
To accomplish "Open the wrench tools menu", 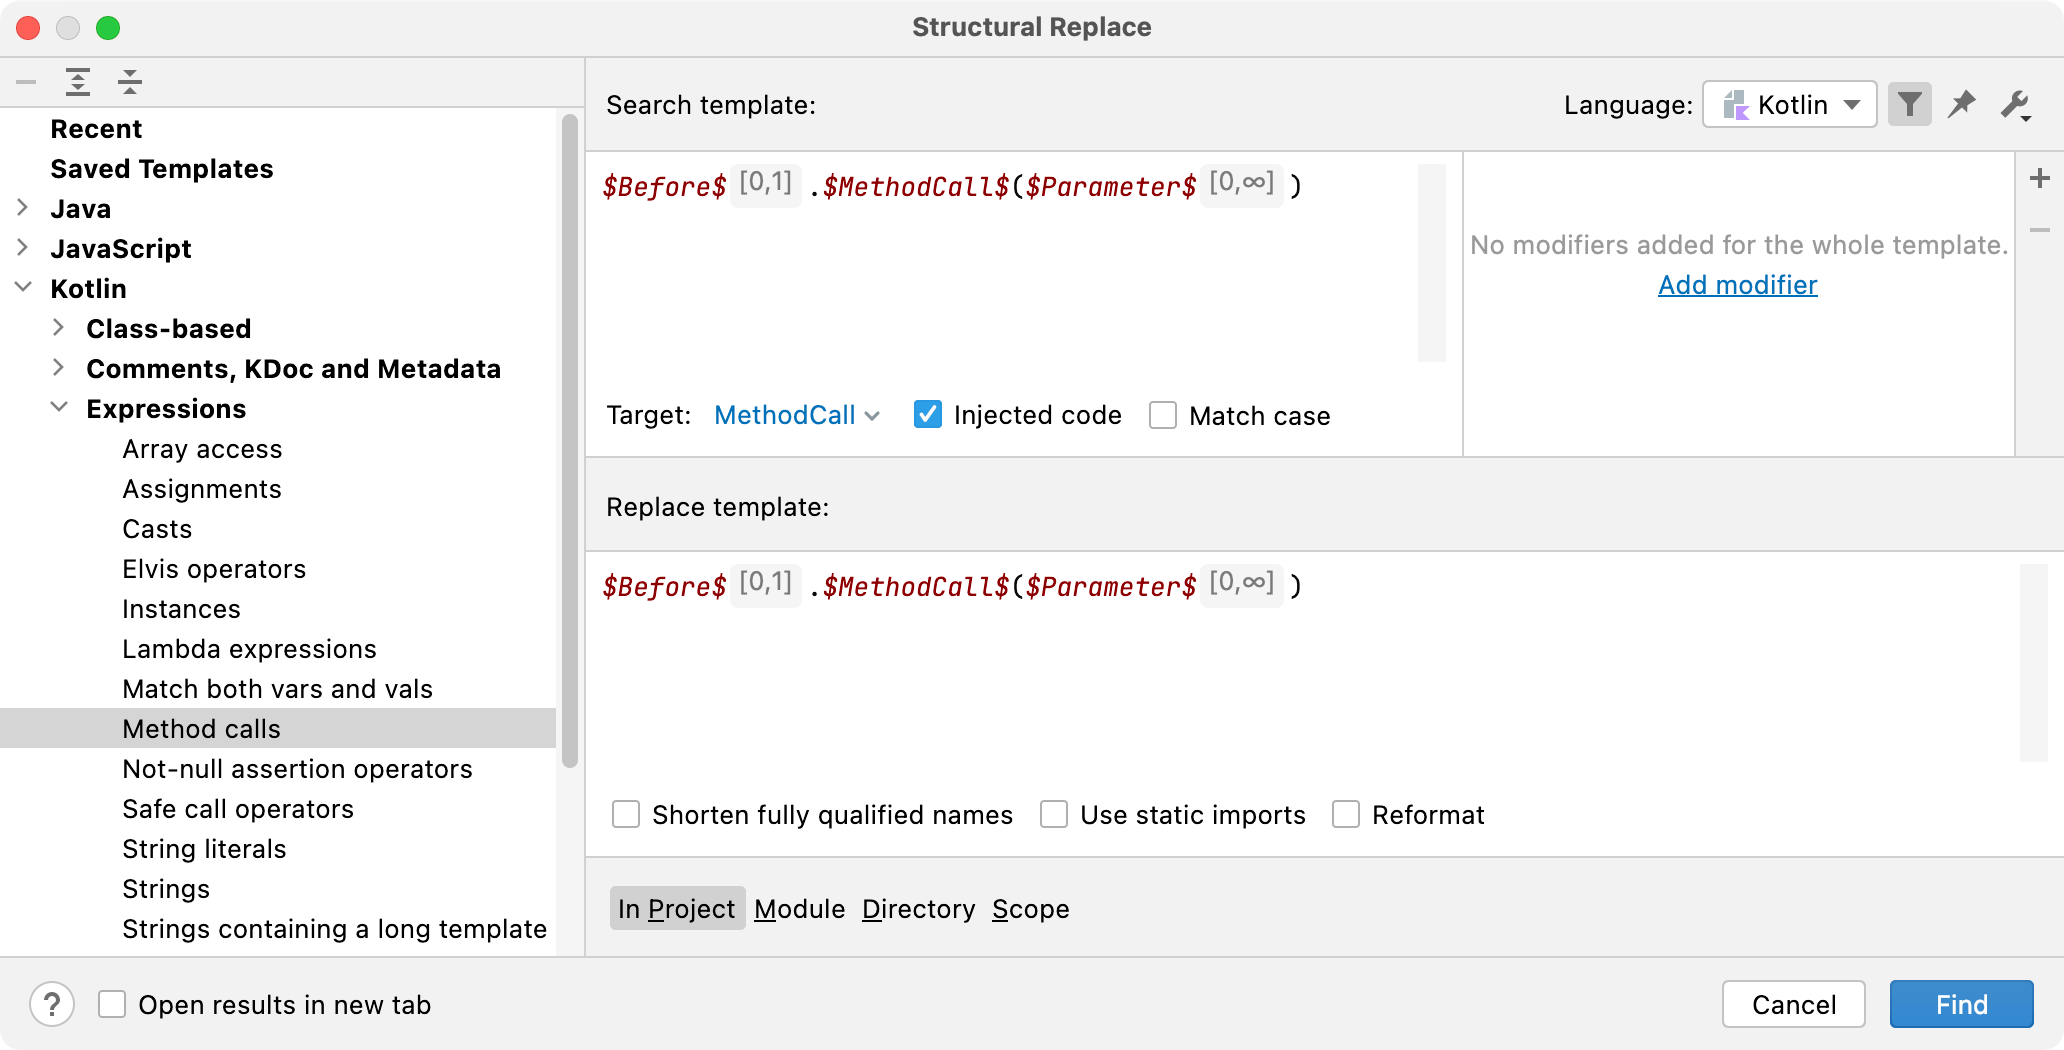I will [x=2015, y=104].
